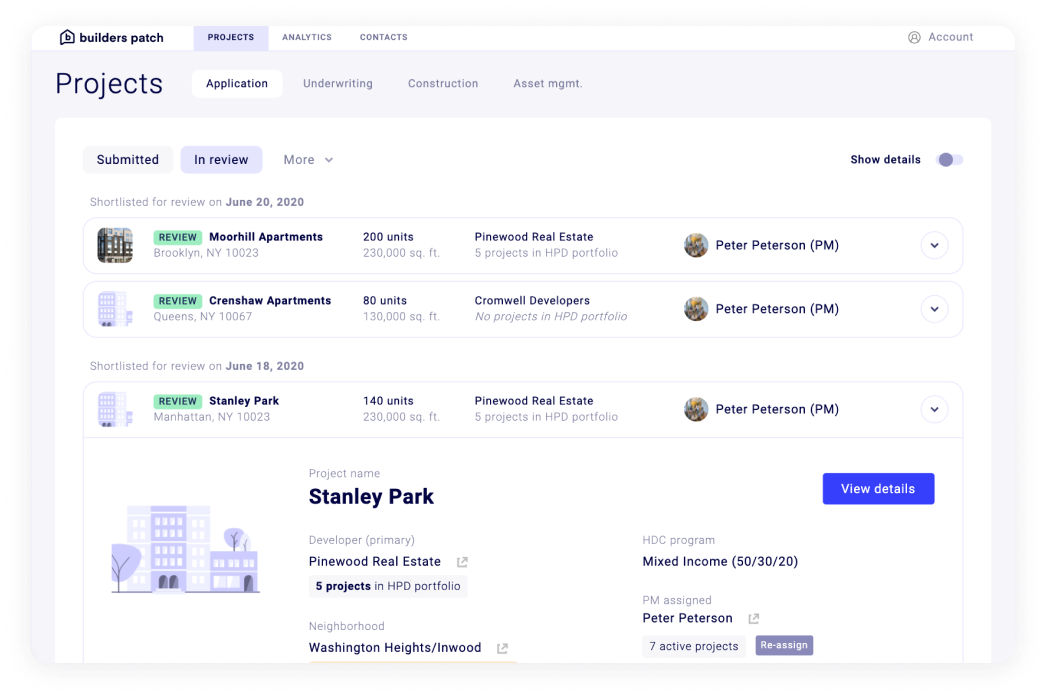Screen dimensions: 1048x697
Task: Open Washington Heights/Inwood external link icon
Action: click(x=500, y=647)
